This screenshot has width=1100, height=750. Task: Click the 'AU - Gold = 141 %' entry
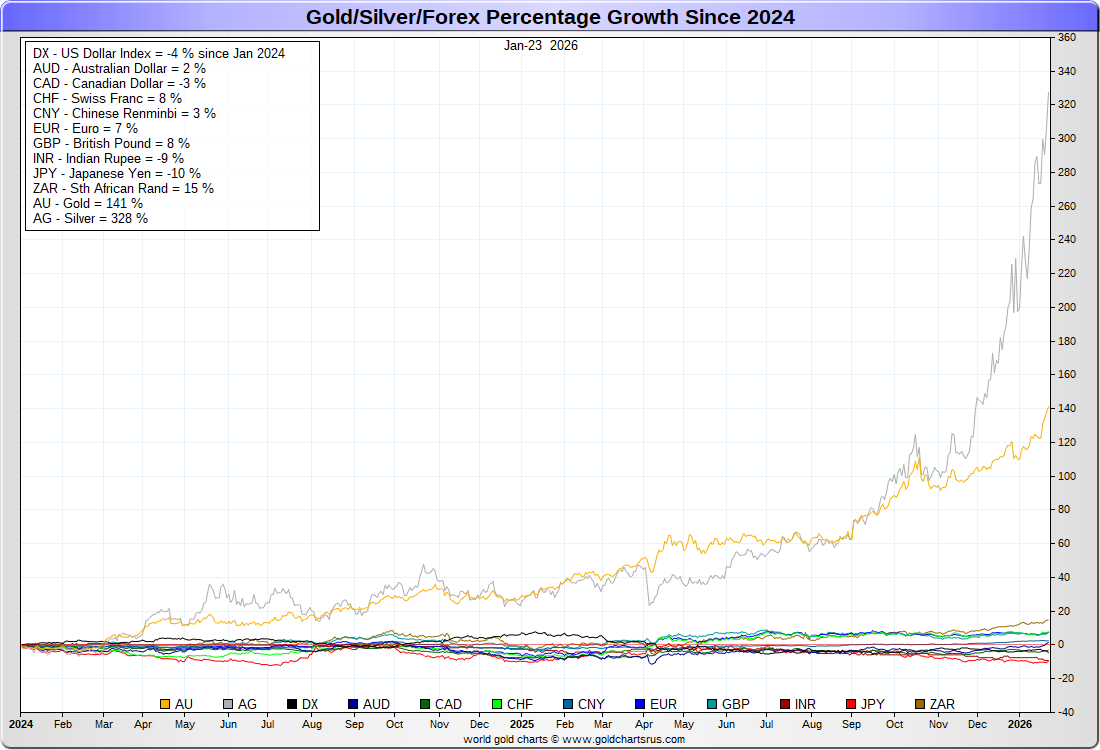[x=88, y=203]
